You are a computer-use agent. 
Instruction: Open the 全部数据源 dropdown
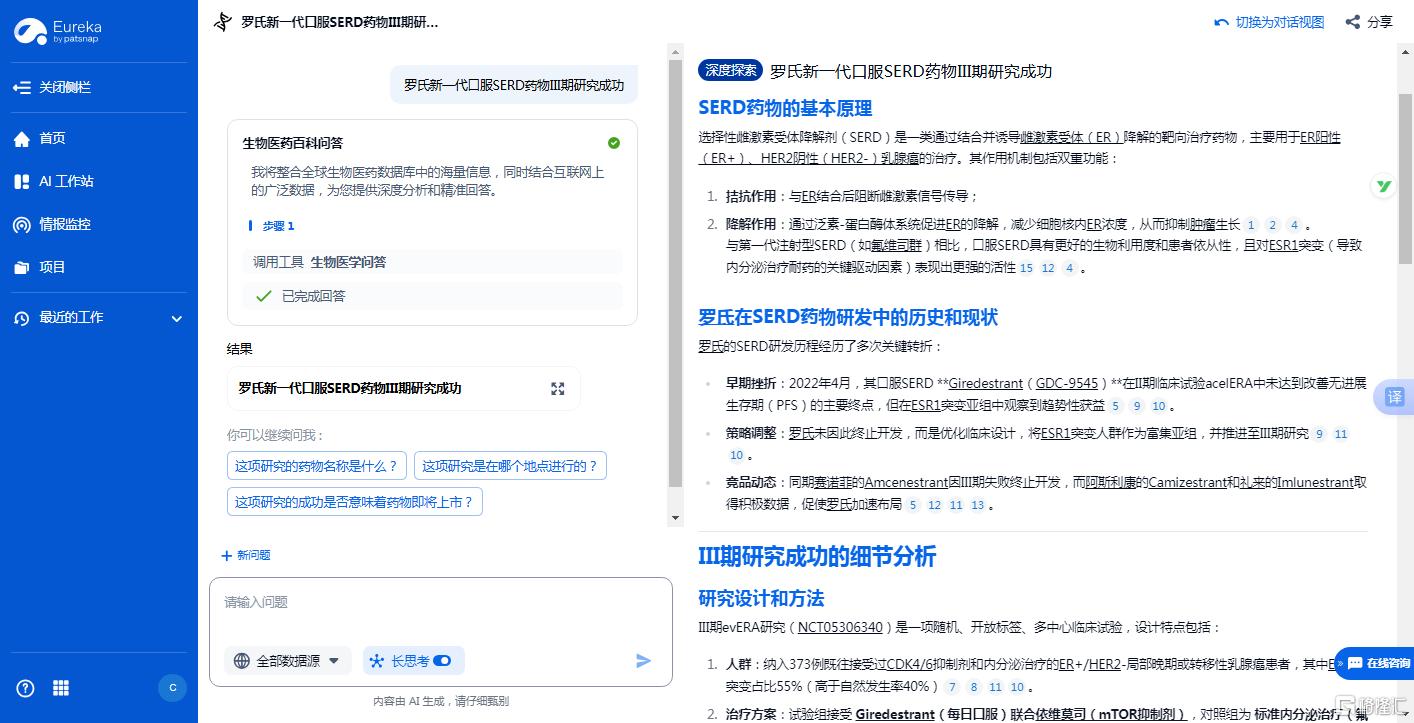point(287,661)
